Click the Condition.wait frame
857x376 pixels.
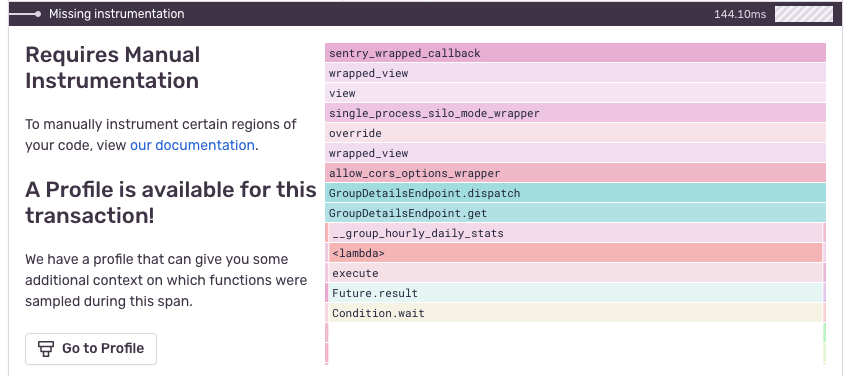(x=576, y=313)
